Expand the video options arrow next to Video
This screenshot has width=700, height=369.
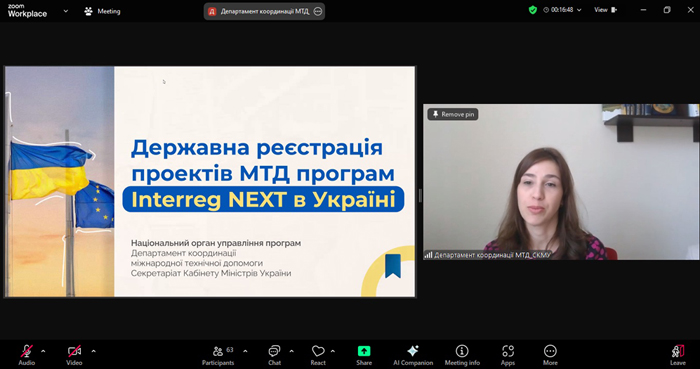93,351
